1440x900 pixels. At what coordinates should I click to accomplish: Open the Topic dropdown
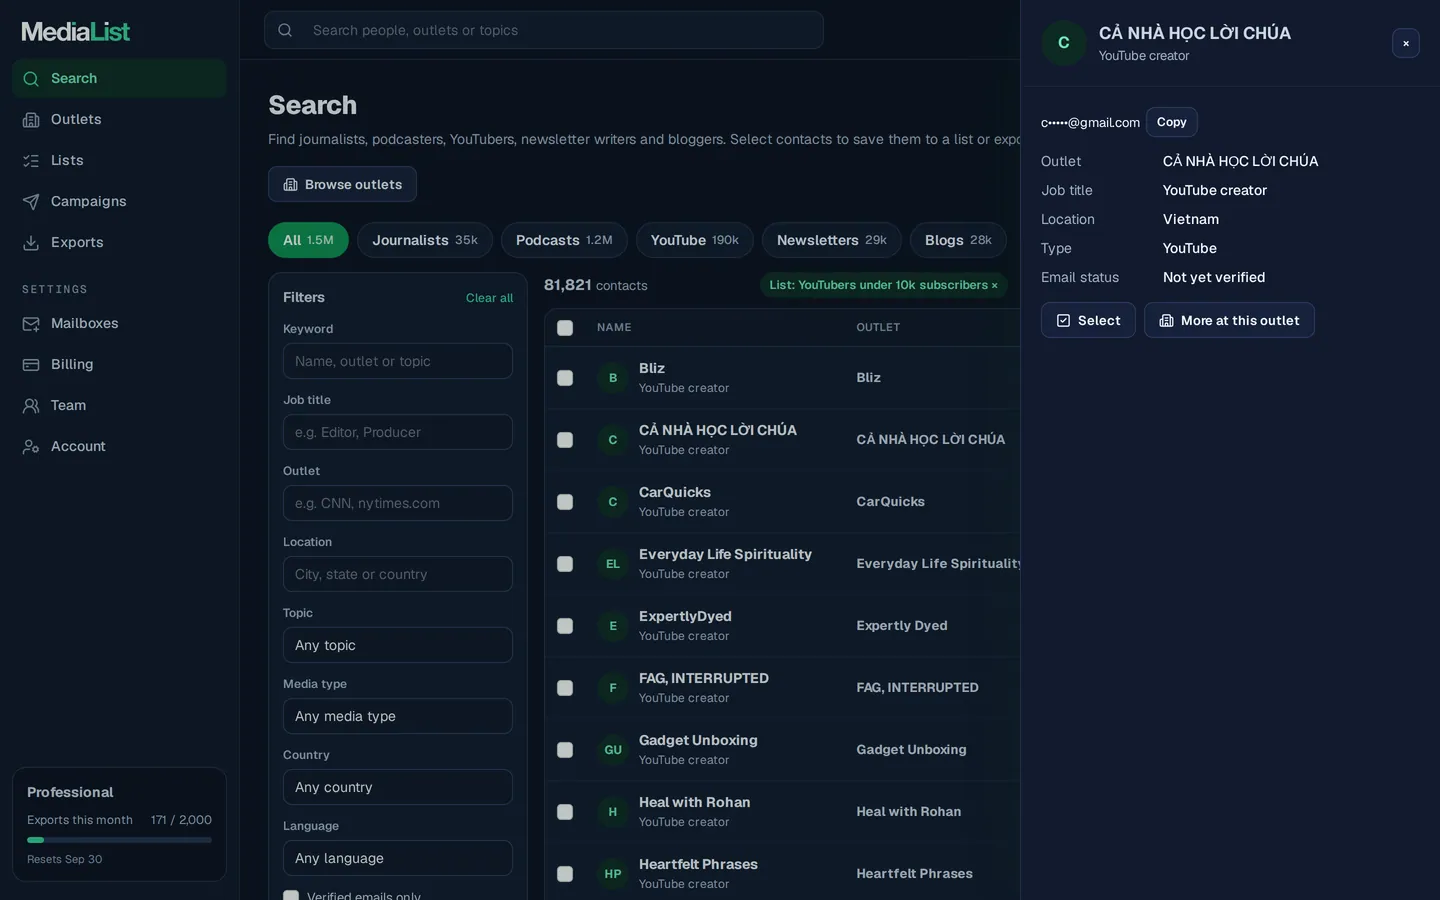pyautogui.click(x=398, y=645)
